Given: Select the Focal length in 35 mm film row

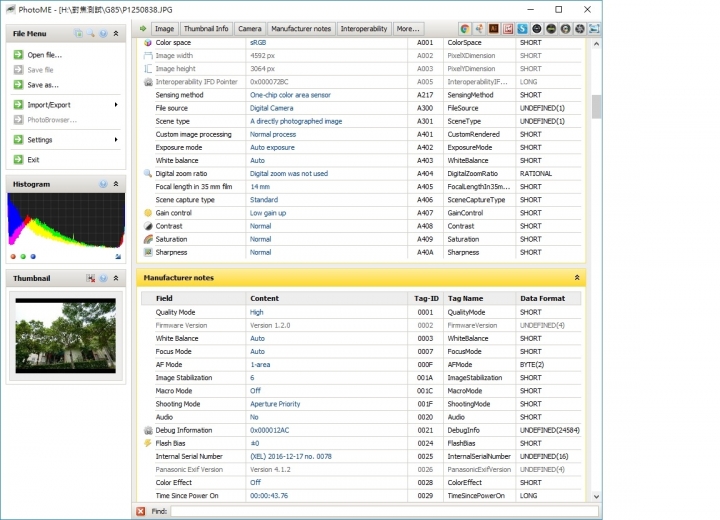Looking at the screenshot, I should 361,187.
